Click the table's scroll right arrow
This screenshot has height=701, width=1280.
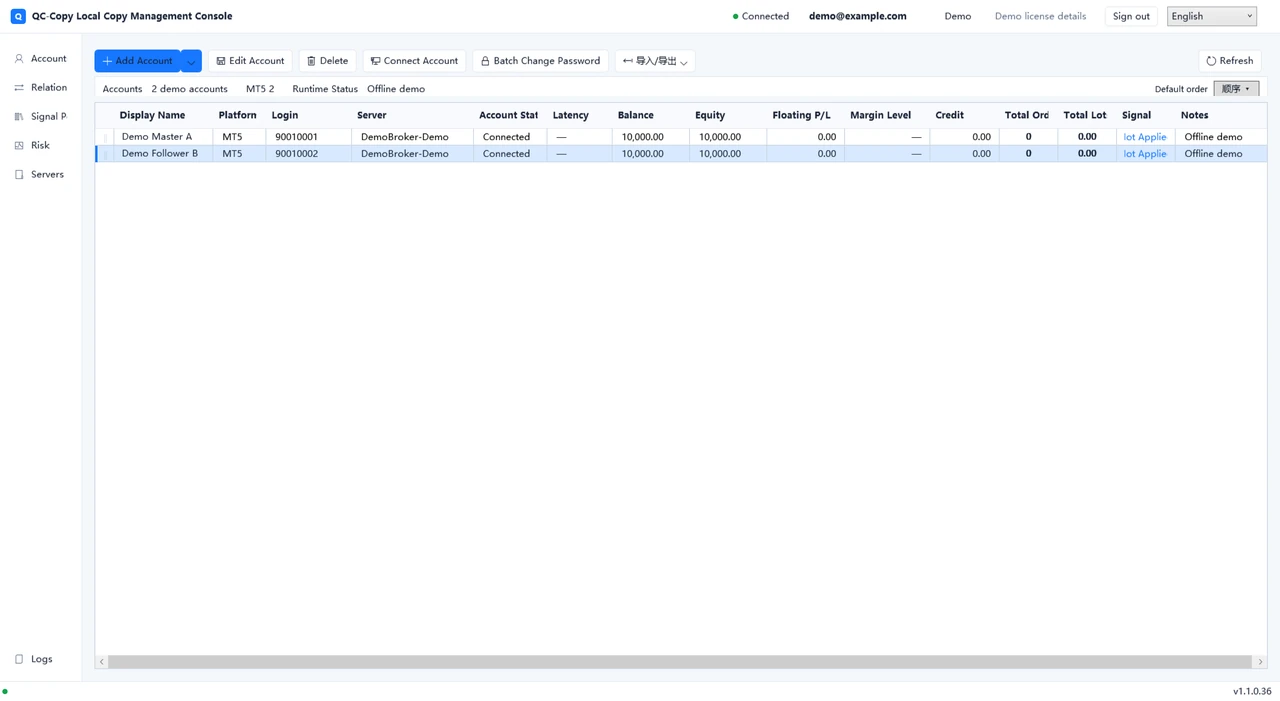(1260, 662)
